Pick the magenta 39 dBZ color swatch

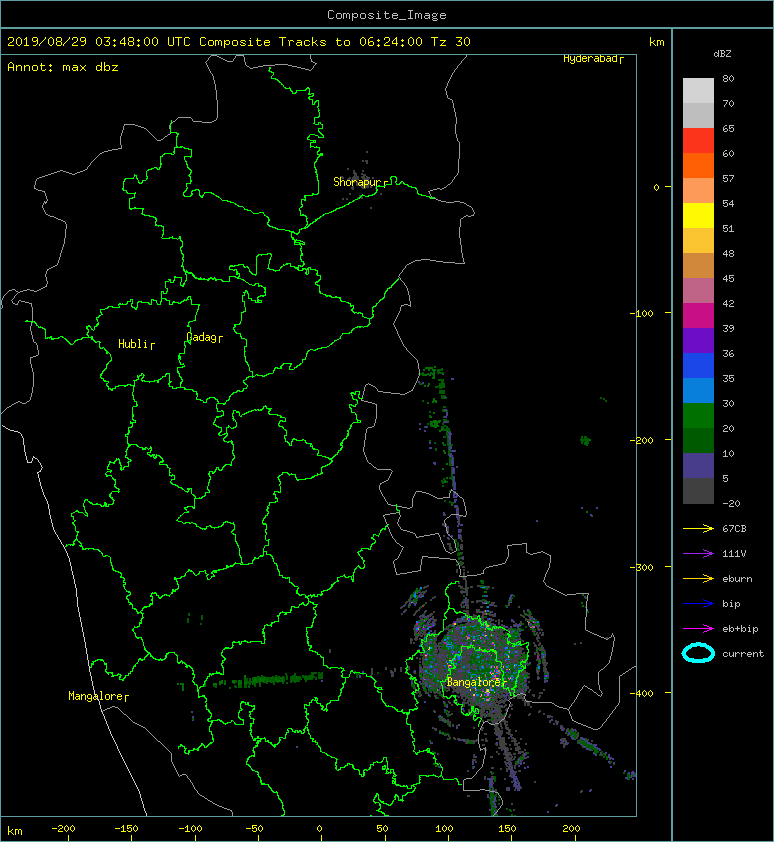(698, 316)
